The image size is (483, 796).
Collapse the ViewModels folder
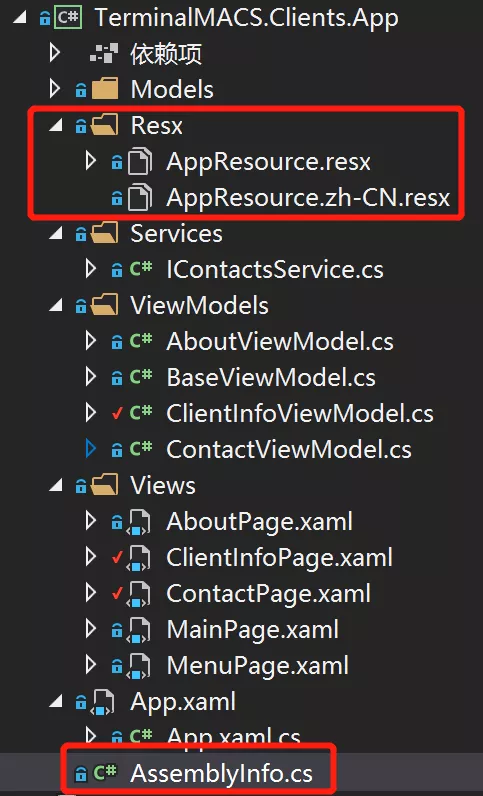(x=56, y=306)
